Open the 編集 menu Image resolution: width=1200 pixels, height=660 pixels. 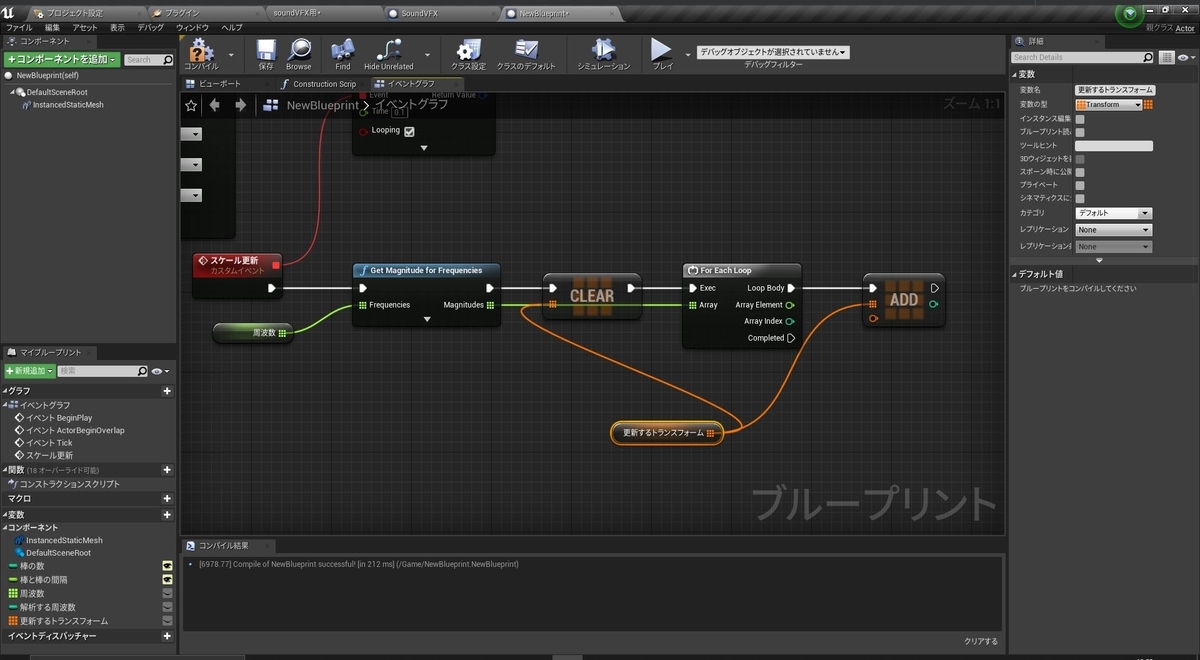tap(52, 28)
